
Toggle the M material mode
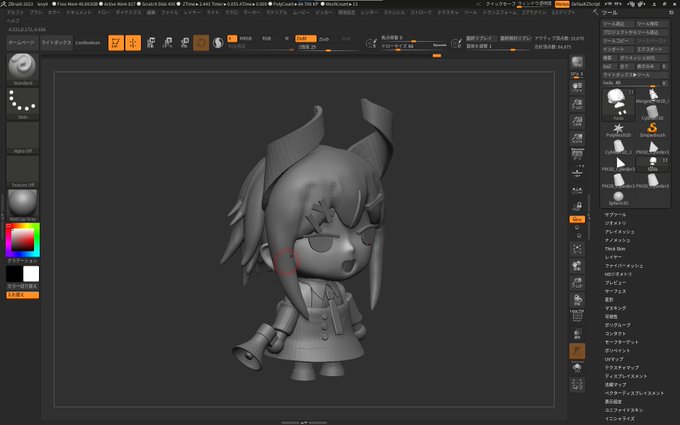(287, 39)
